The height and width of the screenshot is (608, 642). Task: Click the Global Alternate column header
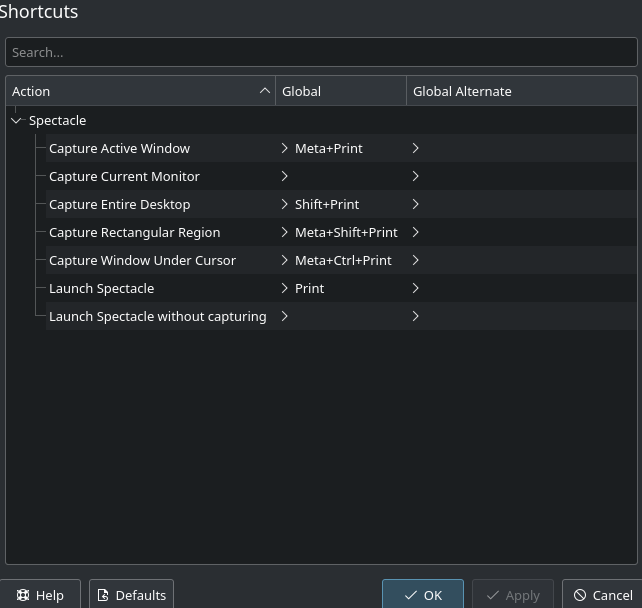(x=522, y=91)
